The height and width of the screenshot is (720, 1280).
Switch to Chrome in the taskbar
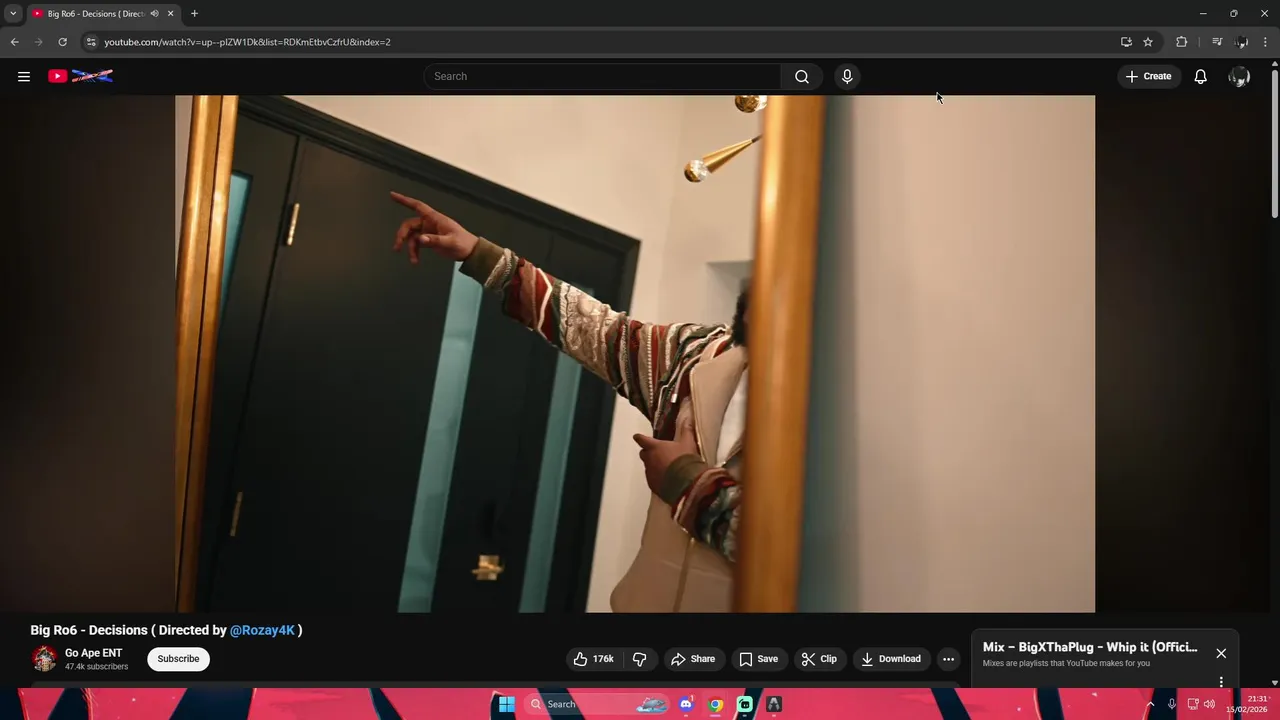coord(715,704)
